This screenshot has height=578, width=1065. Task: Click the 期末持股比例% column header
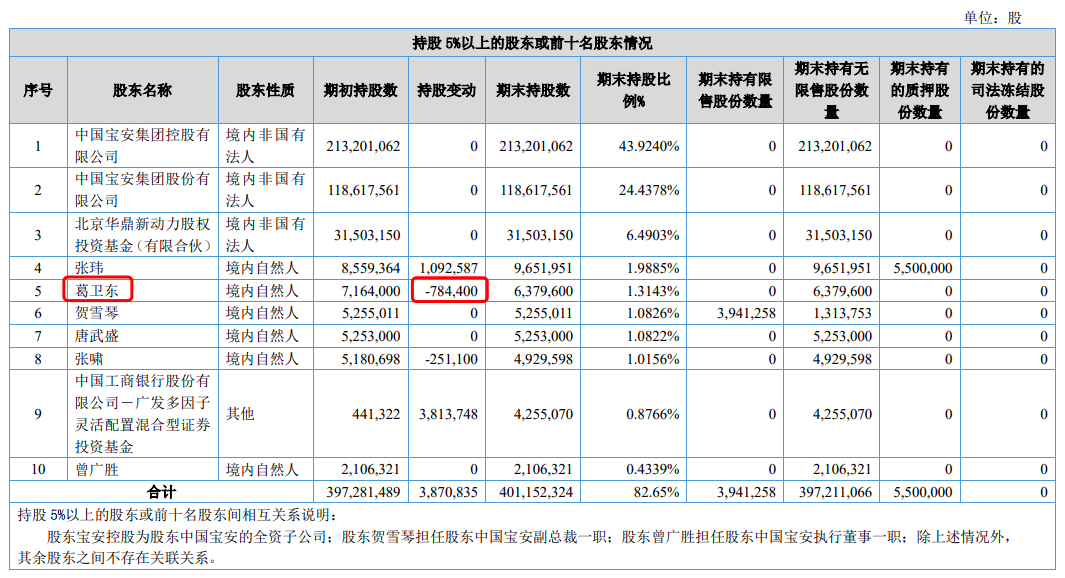634,90
